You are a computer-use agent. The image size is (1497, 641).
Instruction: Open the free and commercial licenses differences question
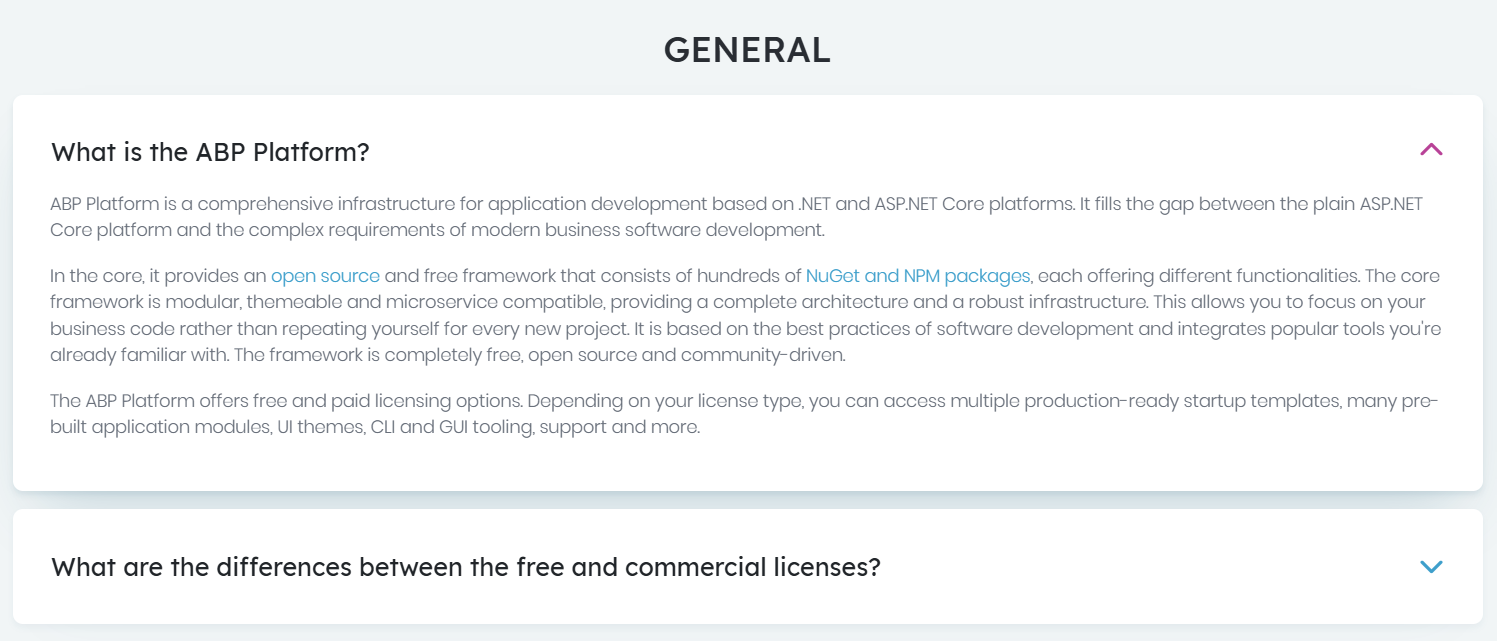465,567
